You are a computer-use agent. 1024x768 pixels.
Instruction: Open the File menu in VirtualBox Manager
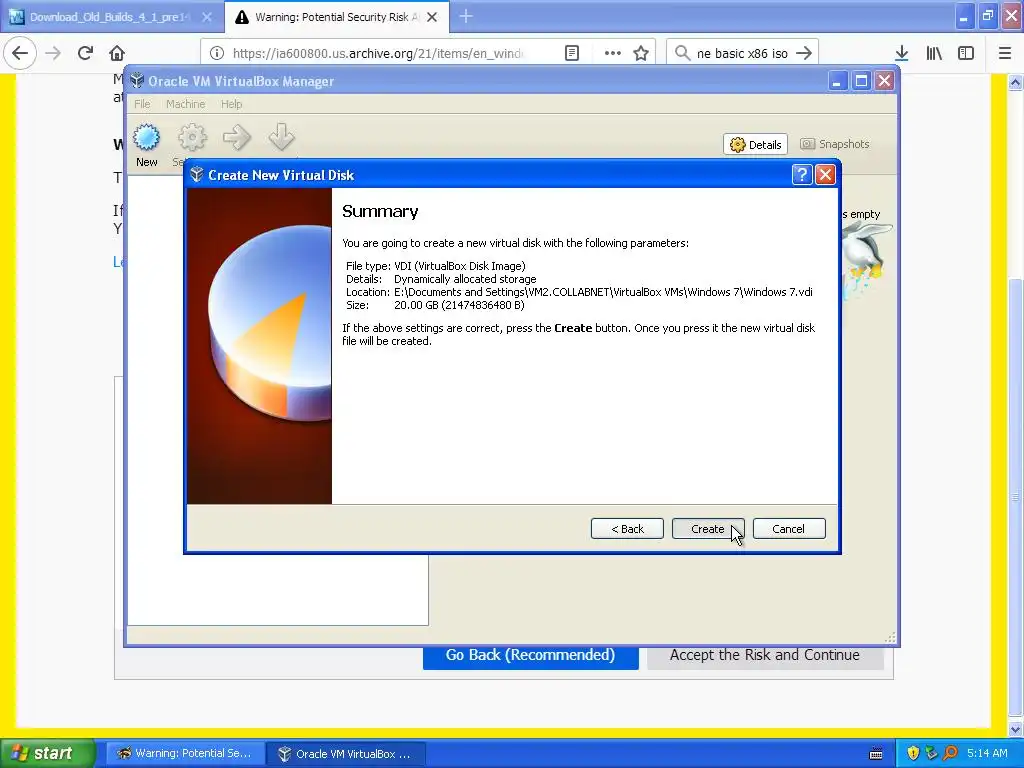click(142, 104)
